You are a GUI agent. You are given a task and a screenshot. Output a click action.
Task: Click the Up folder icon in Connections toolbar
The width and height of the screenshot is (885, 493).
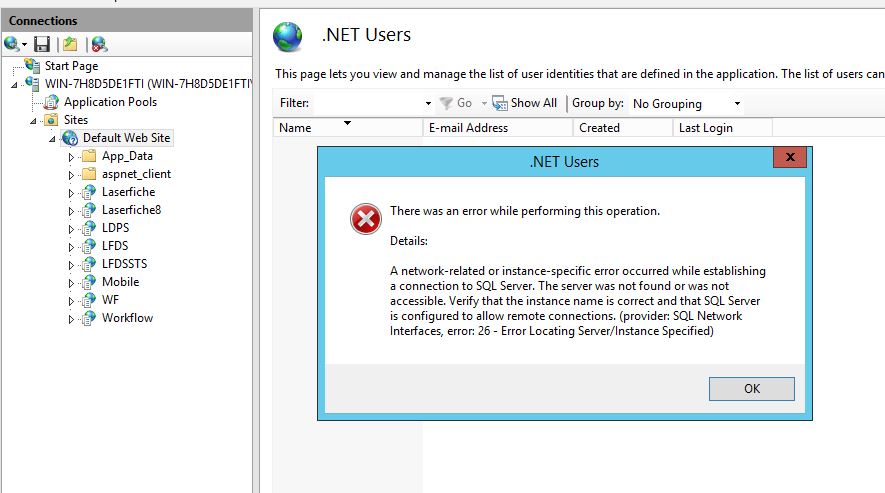point(70,44)
